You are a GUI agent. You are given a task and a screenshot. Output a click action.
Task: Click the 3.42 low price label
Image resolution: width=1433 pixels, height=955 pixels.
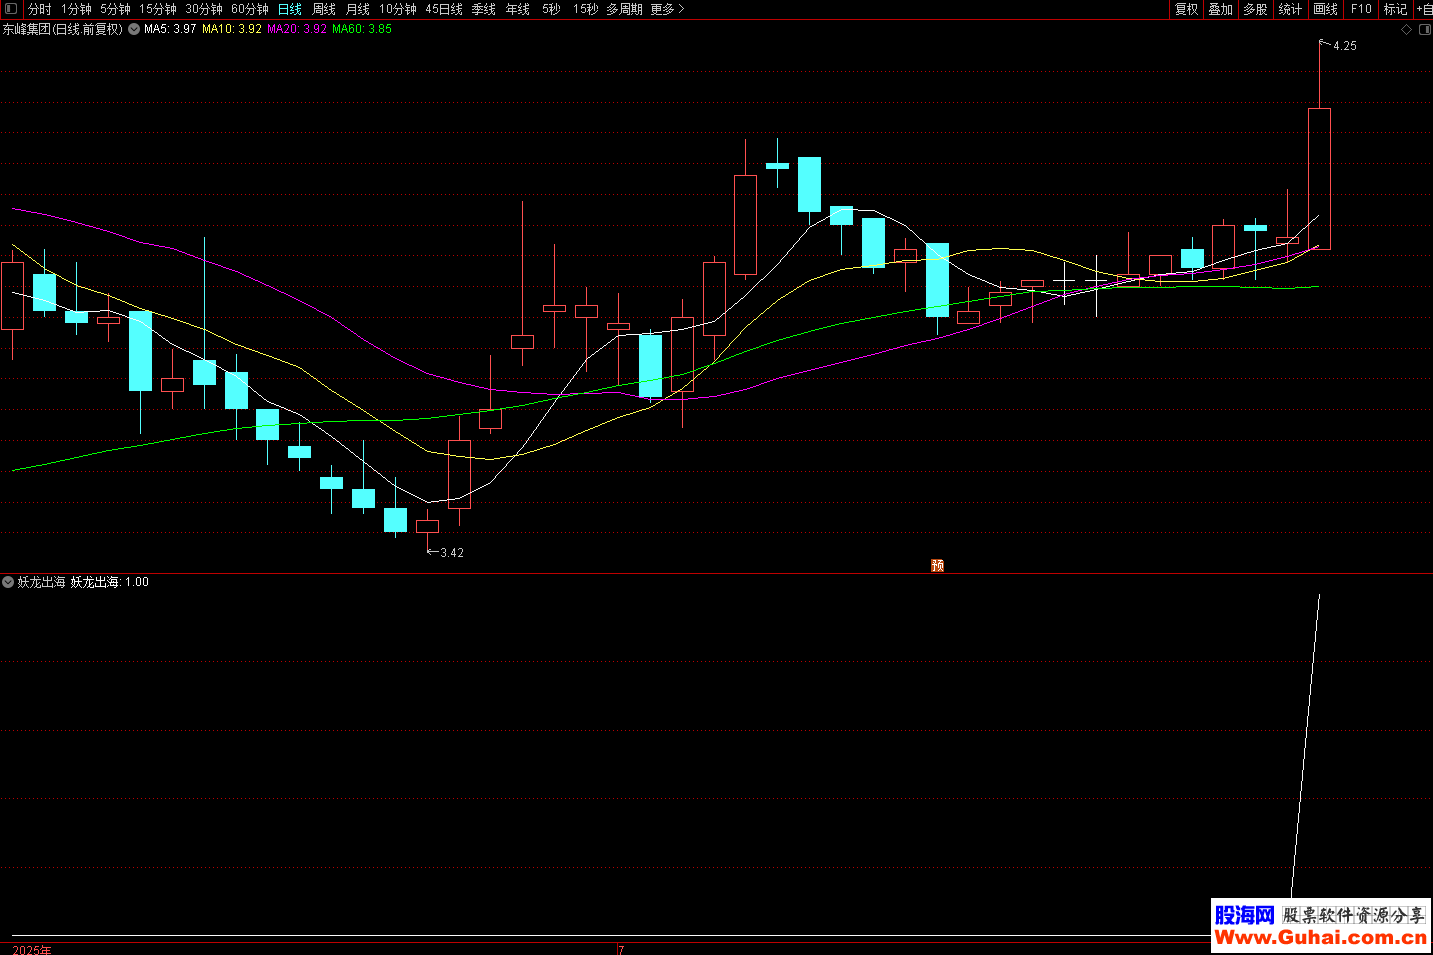click(452, 553)
